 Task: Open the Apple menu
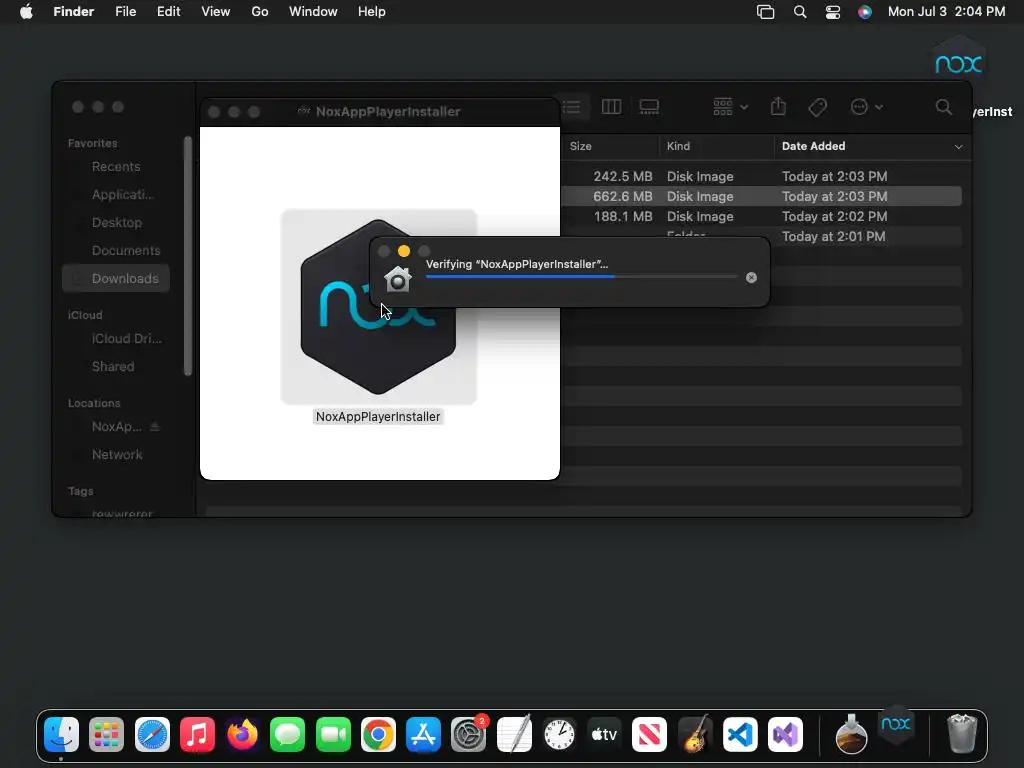[x=26, y=12]
